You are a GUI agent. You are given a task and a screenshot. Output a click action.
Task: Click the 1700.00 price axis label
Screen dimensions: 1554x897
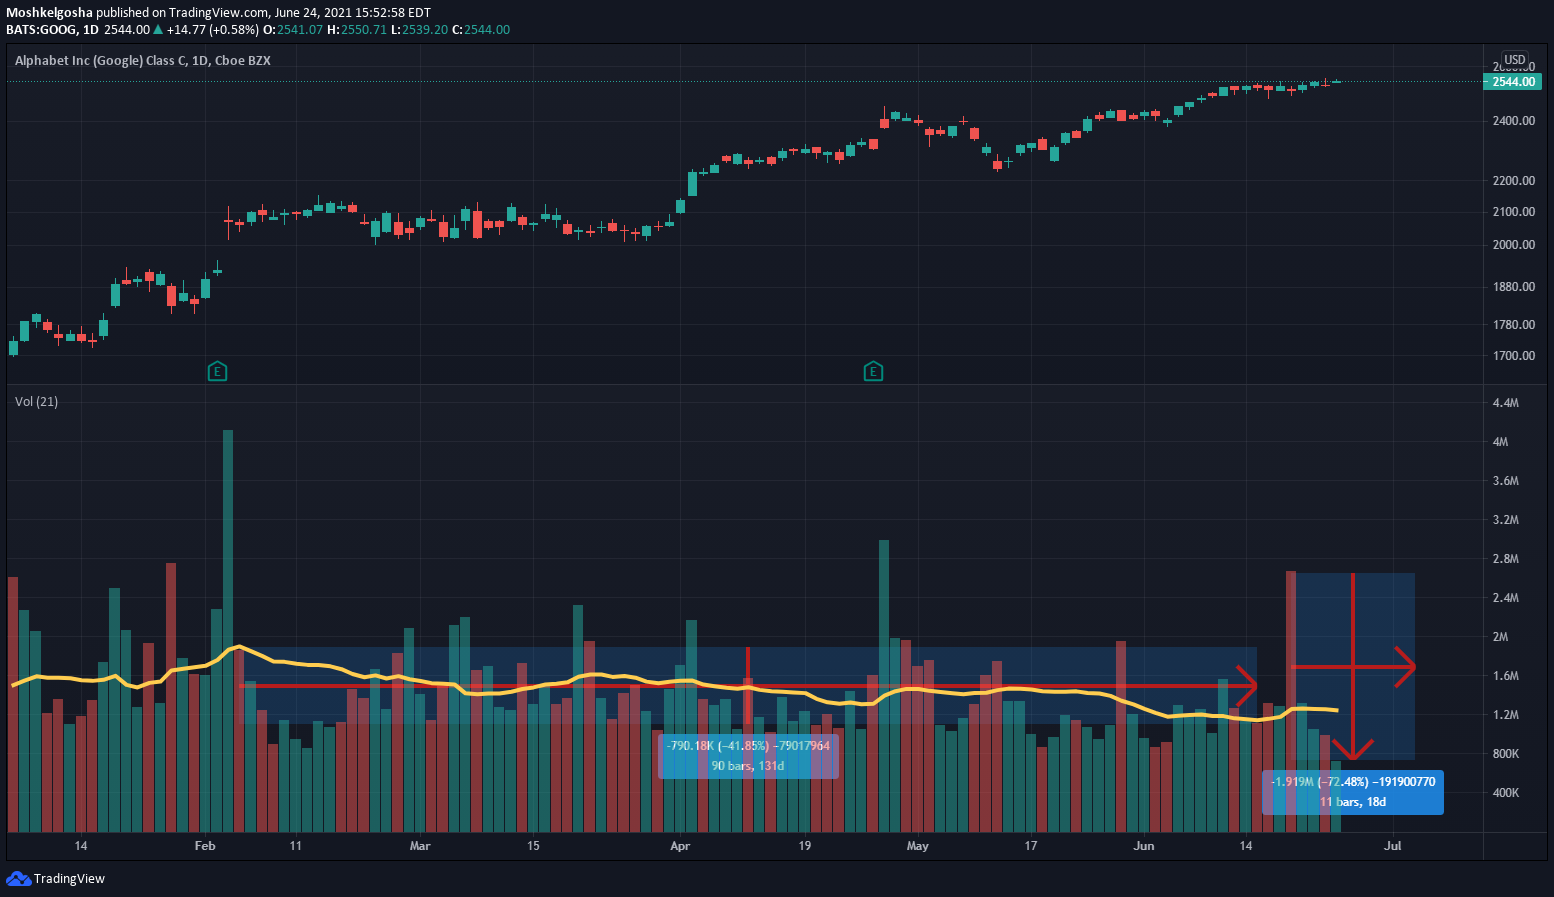(x=1513, y=356)
